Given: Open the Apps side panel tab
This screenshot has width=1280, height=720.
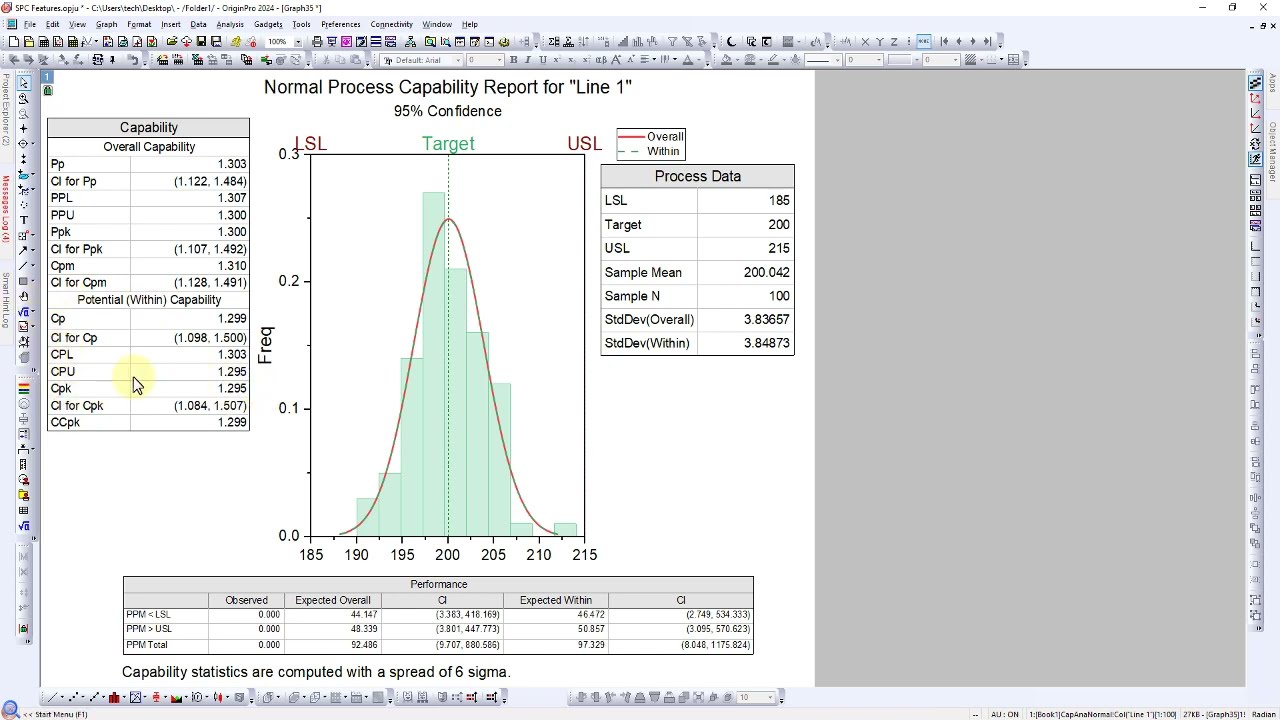Looking at the screenshot, I should pyautogui.click(x=1273, y=82).
